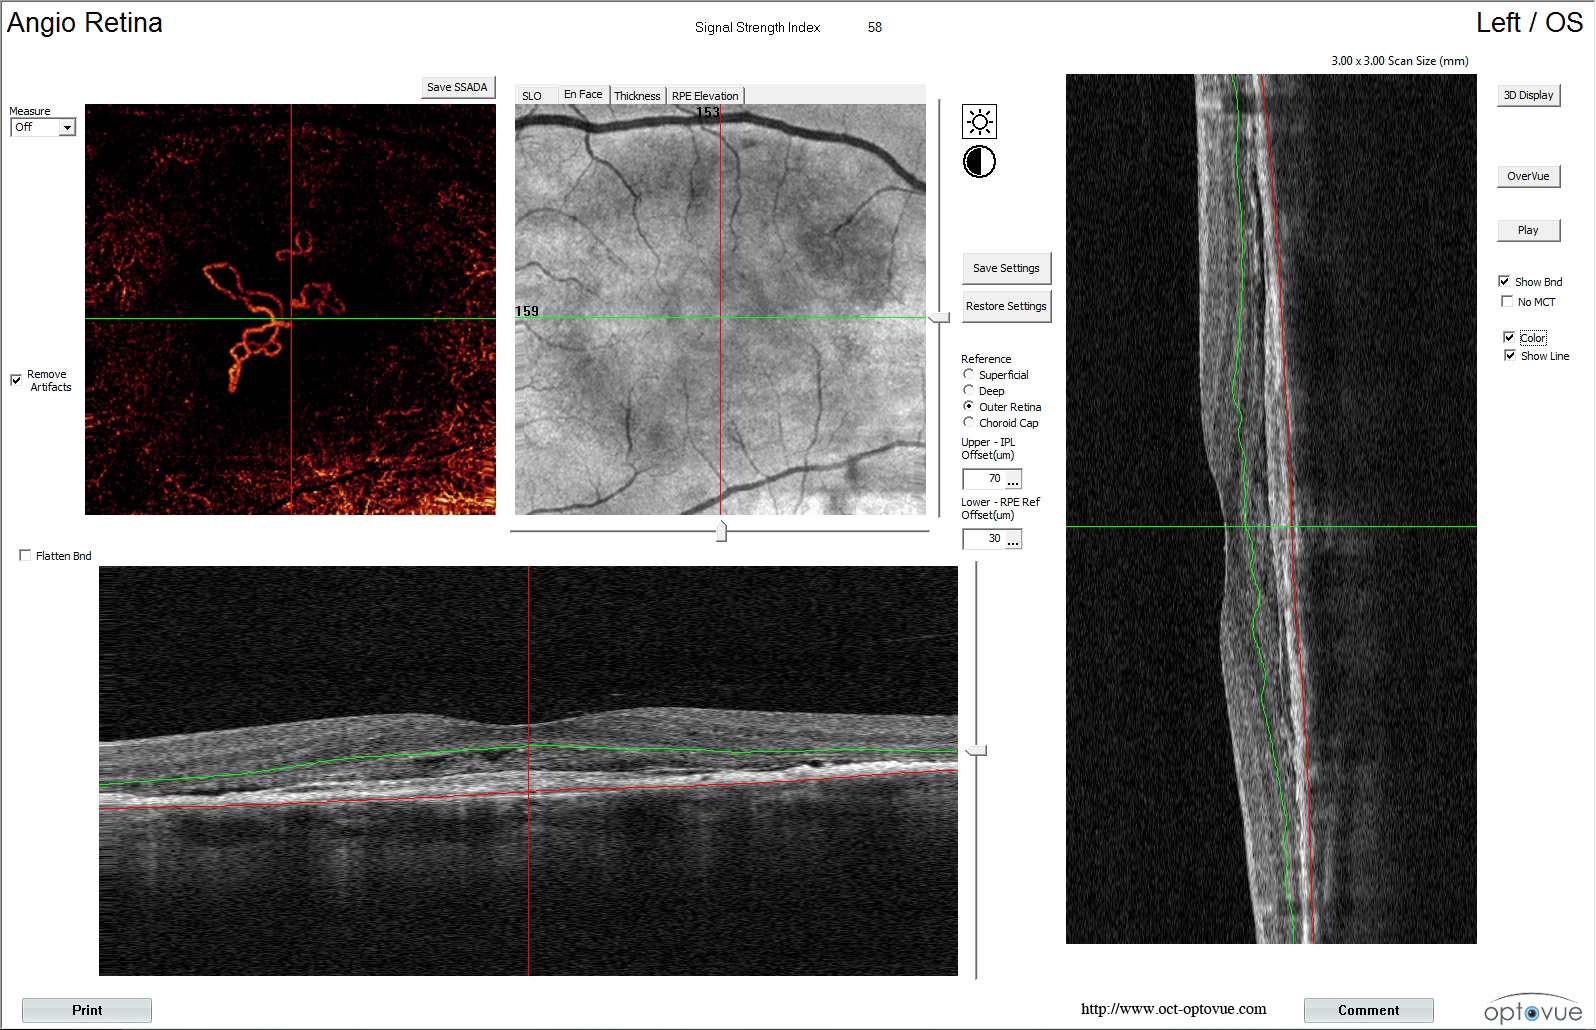Open the RPE Elevation tab
The height and width of the screenshot is (1030, 1596).
tap(705, 96)
